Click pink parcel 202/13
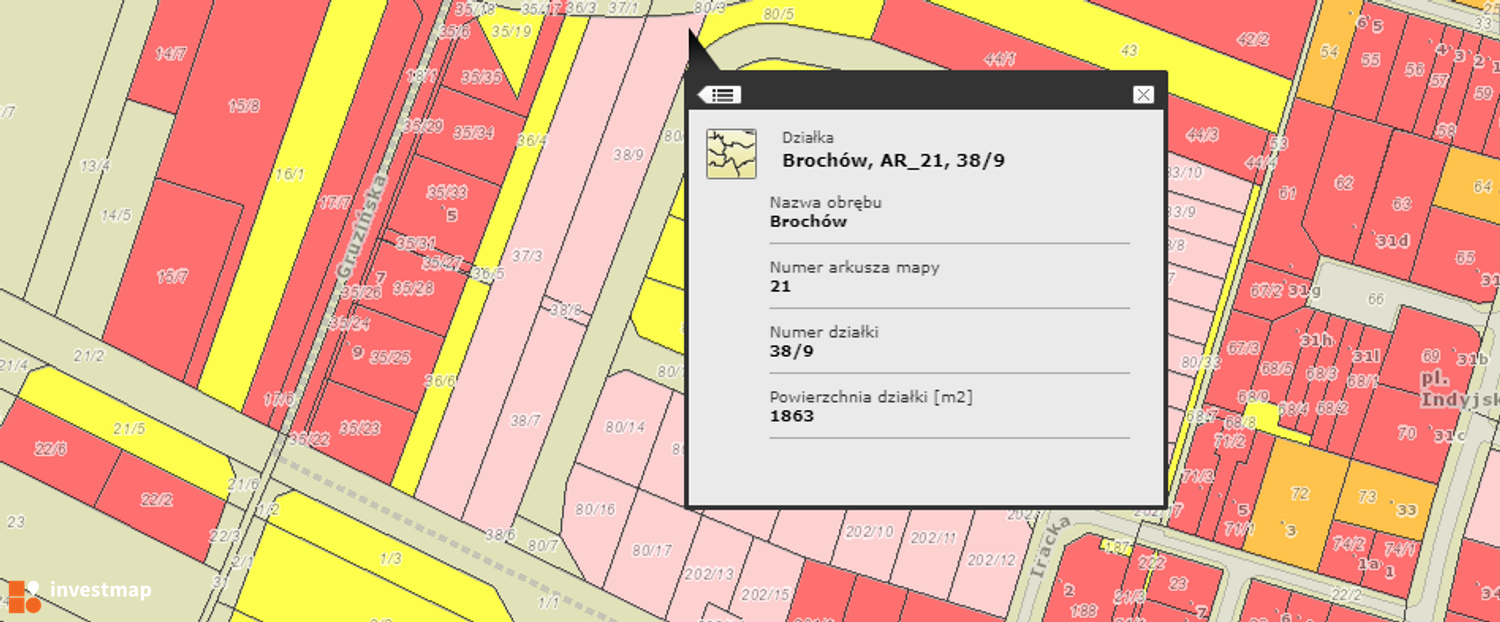Viewport: 1500px width, 622px height. pyautogui.click(x=710, y=574)
